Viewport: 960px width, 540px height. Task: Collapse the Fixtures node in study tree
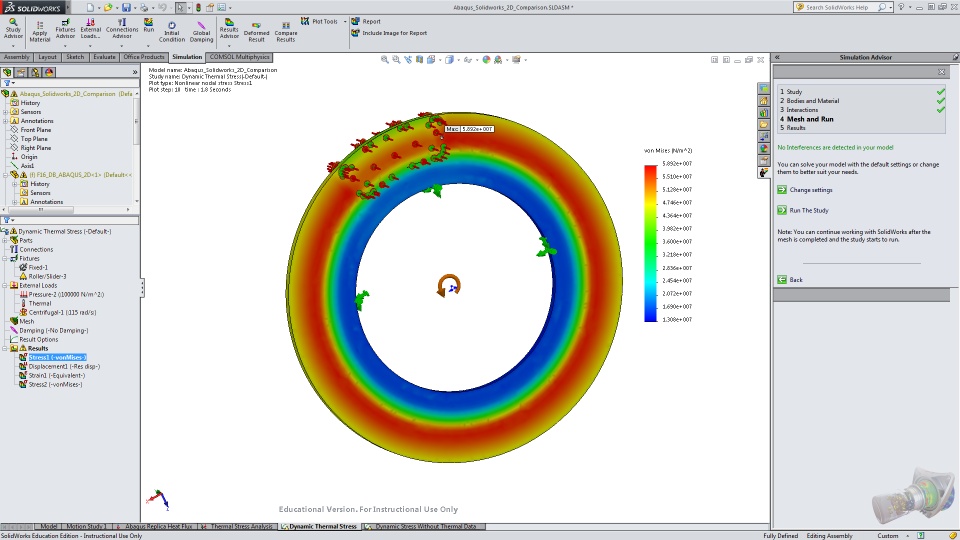[6, 258]
